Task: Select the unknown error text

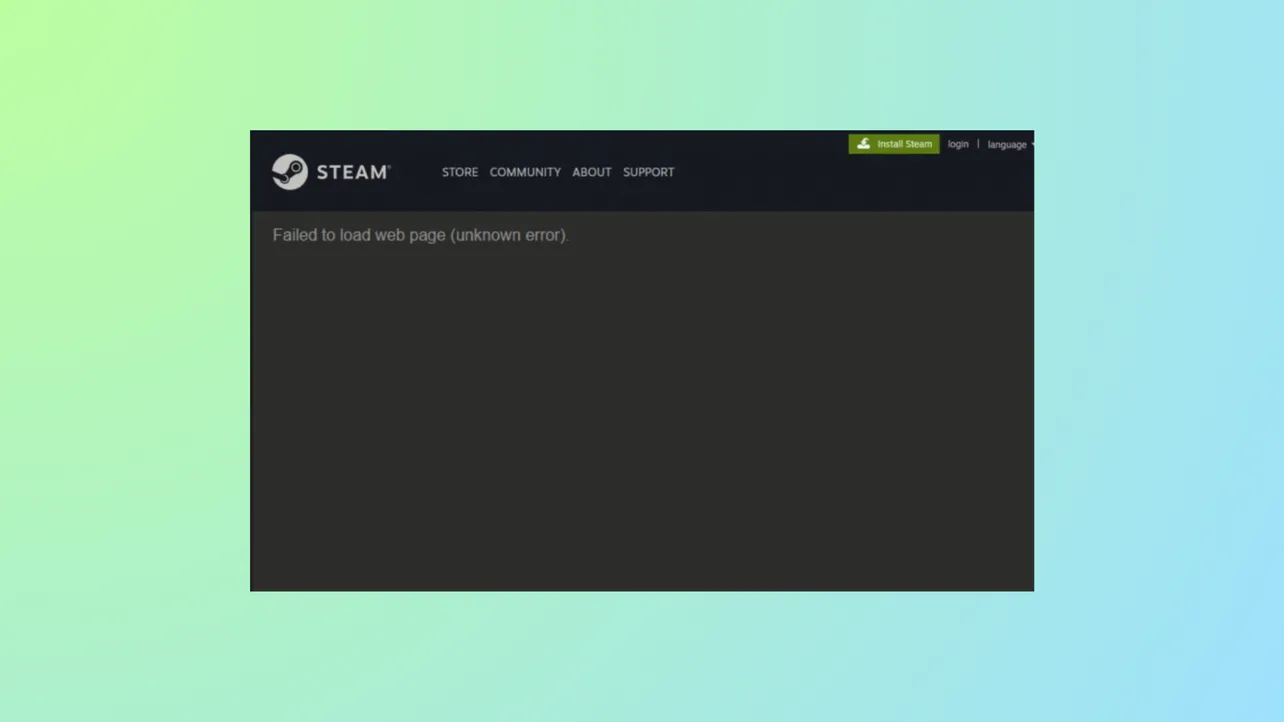Action: click(x=510, y=235)
